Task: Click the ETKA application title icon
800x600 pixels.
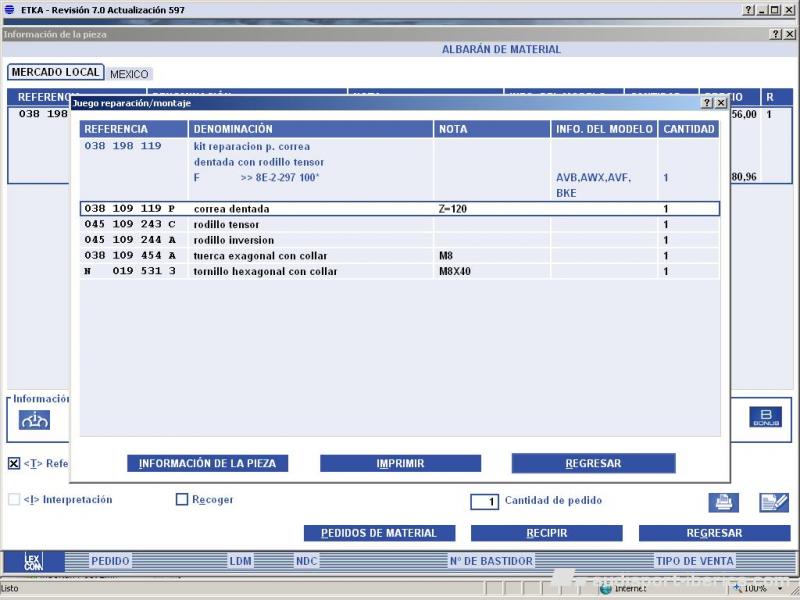Action: click(9, 9)
